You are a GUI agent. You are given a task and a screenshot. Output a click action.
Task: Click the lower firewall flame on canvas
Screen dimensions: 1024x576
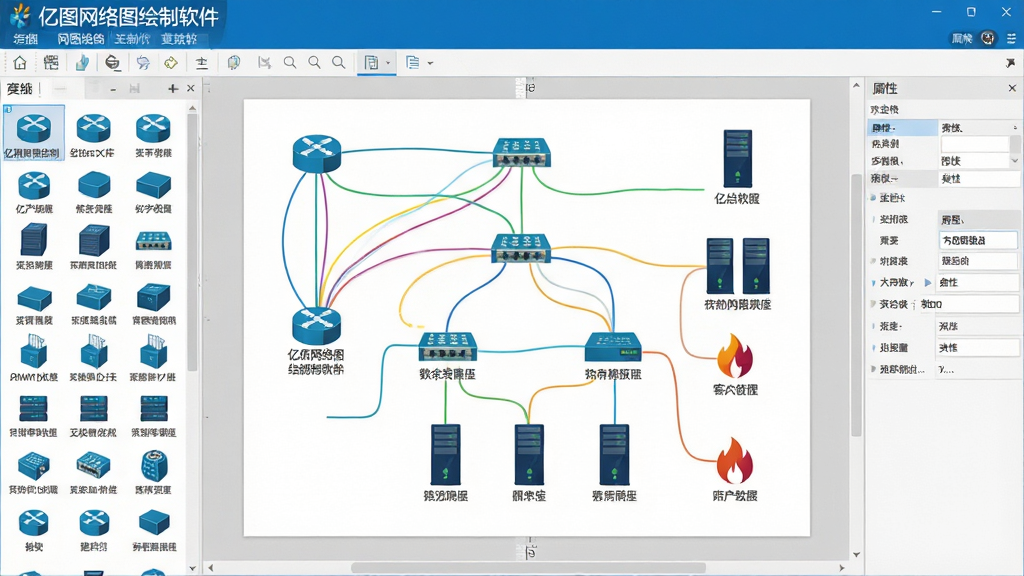pyautogui.click(x=735, y=460)
